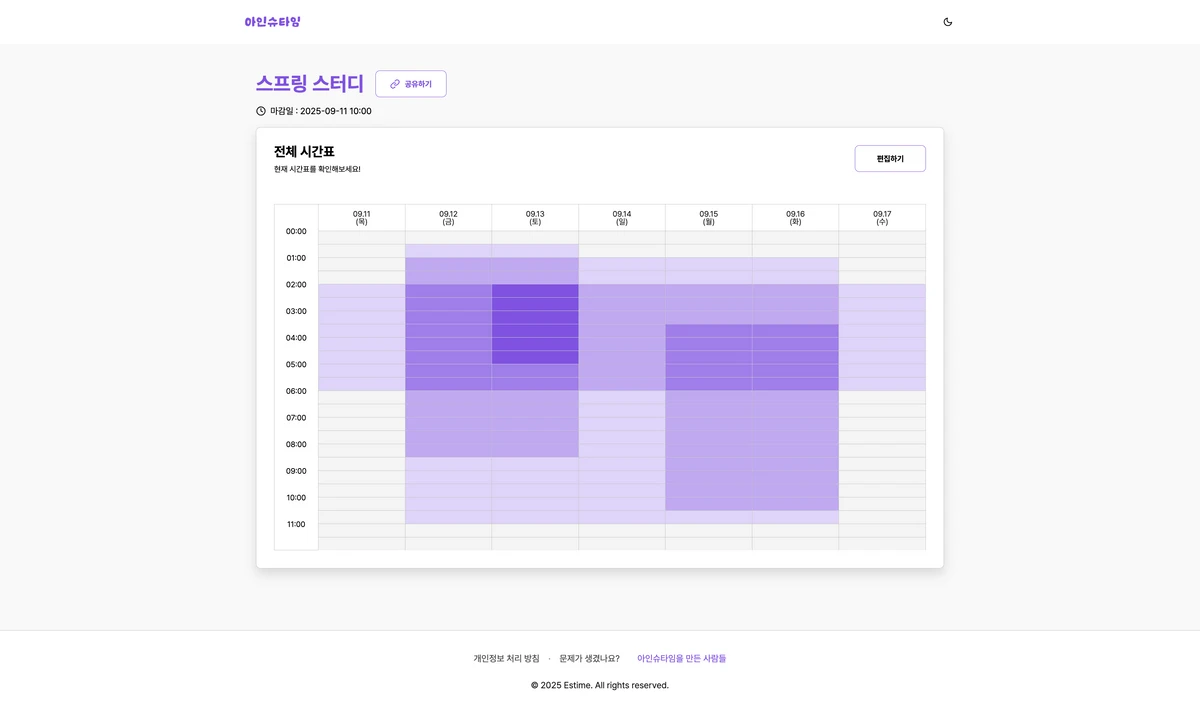Viewport: 1200px width, 707px height.
Task: Click the link icon in the 공유하기 button
Action: (395, 84)
